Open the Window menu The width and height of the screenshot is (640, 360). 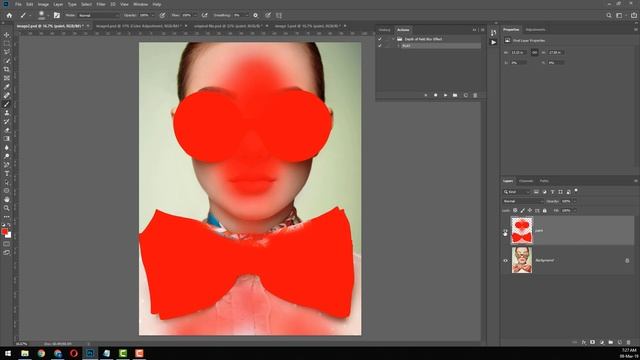[x=141, y=4]
